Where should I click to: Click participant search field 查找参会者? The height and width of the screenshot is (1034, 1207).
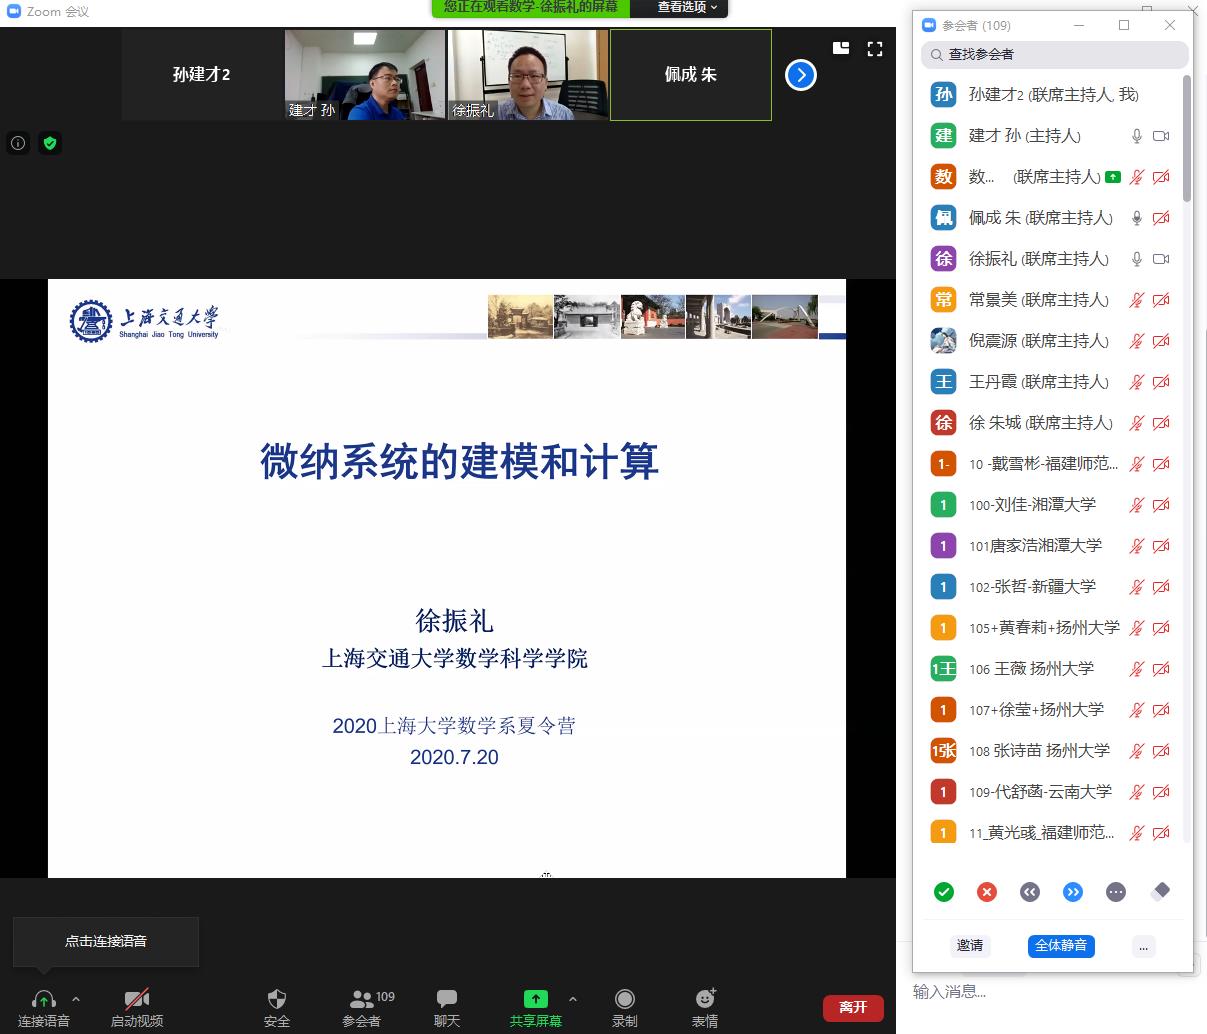(x=1055, y=55)
